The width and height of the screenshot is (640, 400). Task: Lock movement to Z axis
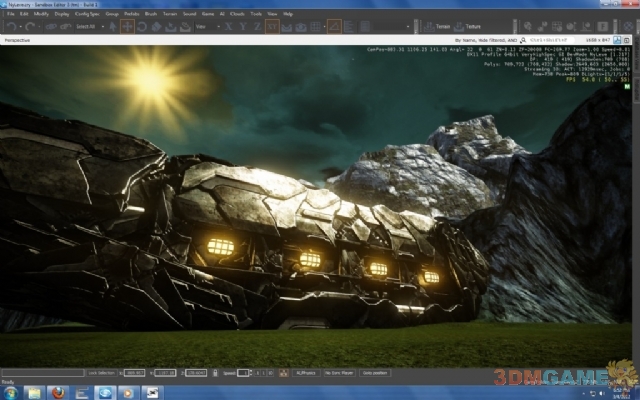click(x=258, y=27)
